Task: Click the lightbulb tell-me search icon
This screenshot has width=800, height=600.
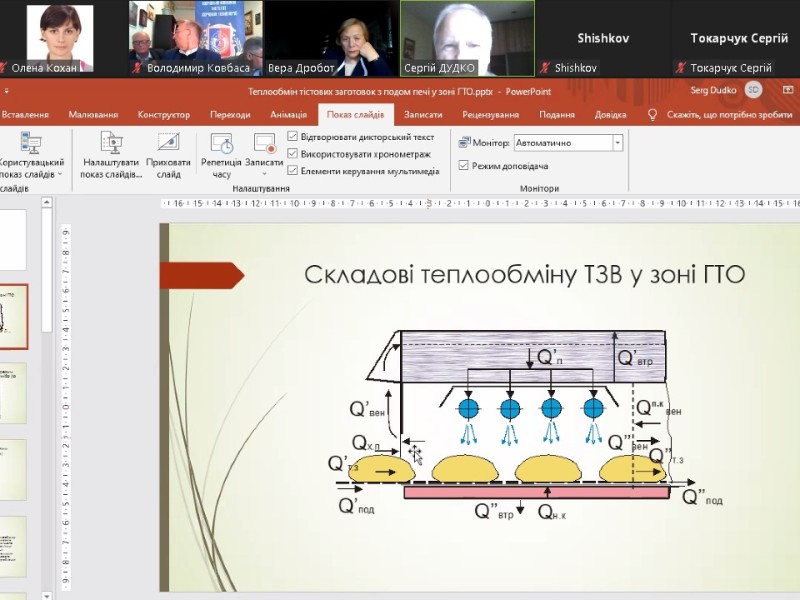Action: (653, 115)
